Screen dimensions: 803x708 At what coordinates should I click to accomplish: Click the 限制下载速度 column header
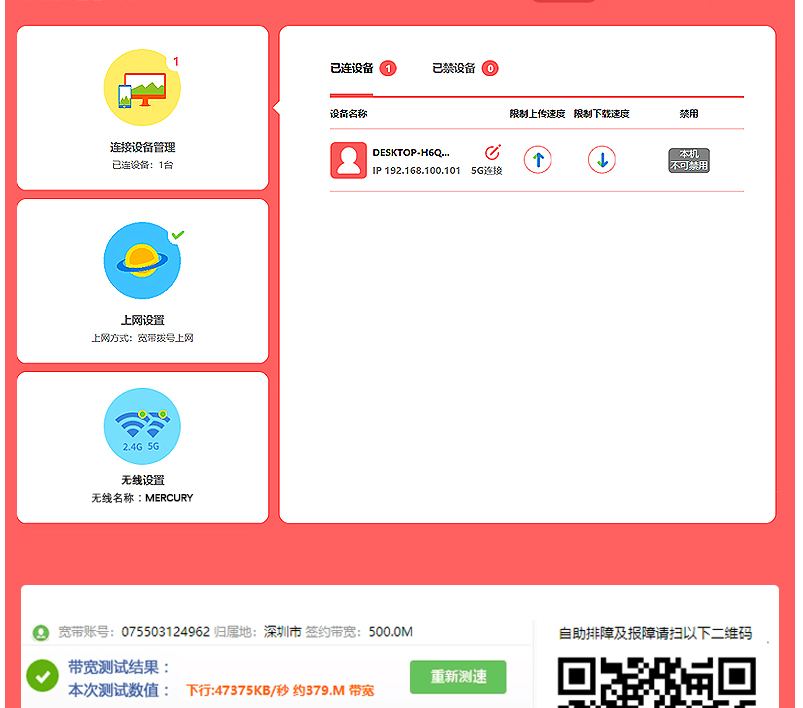tap(601, 114)
